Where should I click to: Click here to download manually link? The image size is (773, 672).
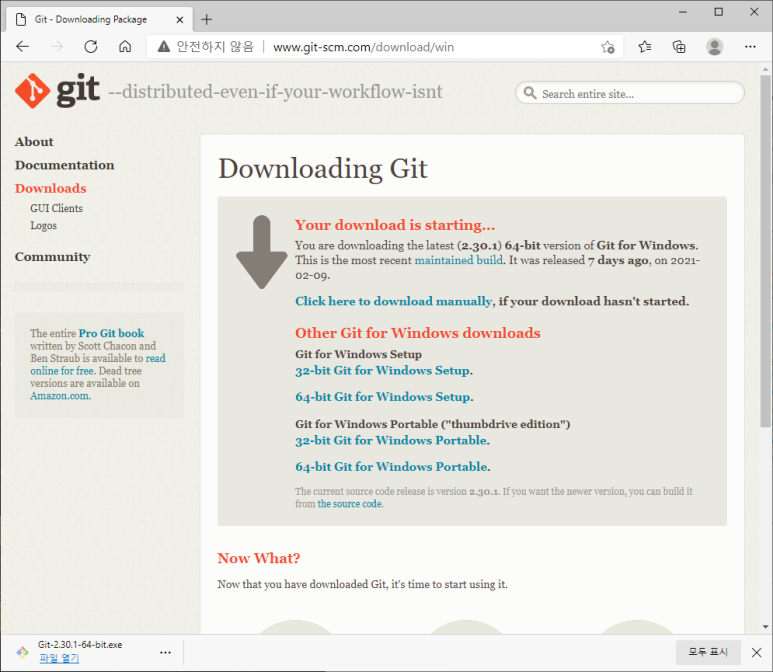(x=393, y=301)
